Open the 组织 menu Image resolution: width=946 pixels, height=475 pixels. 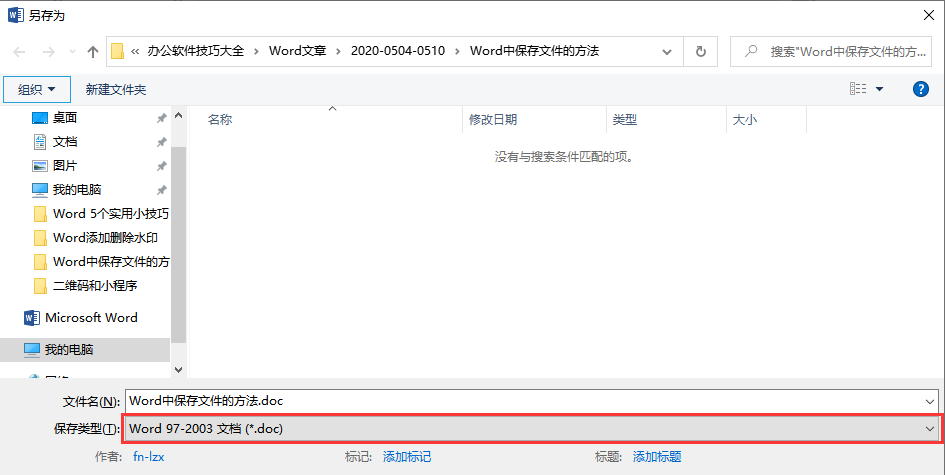[37, 89]
